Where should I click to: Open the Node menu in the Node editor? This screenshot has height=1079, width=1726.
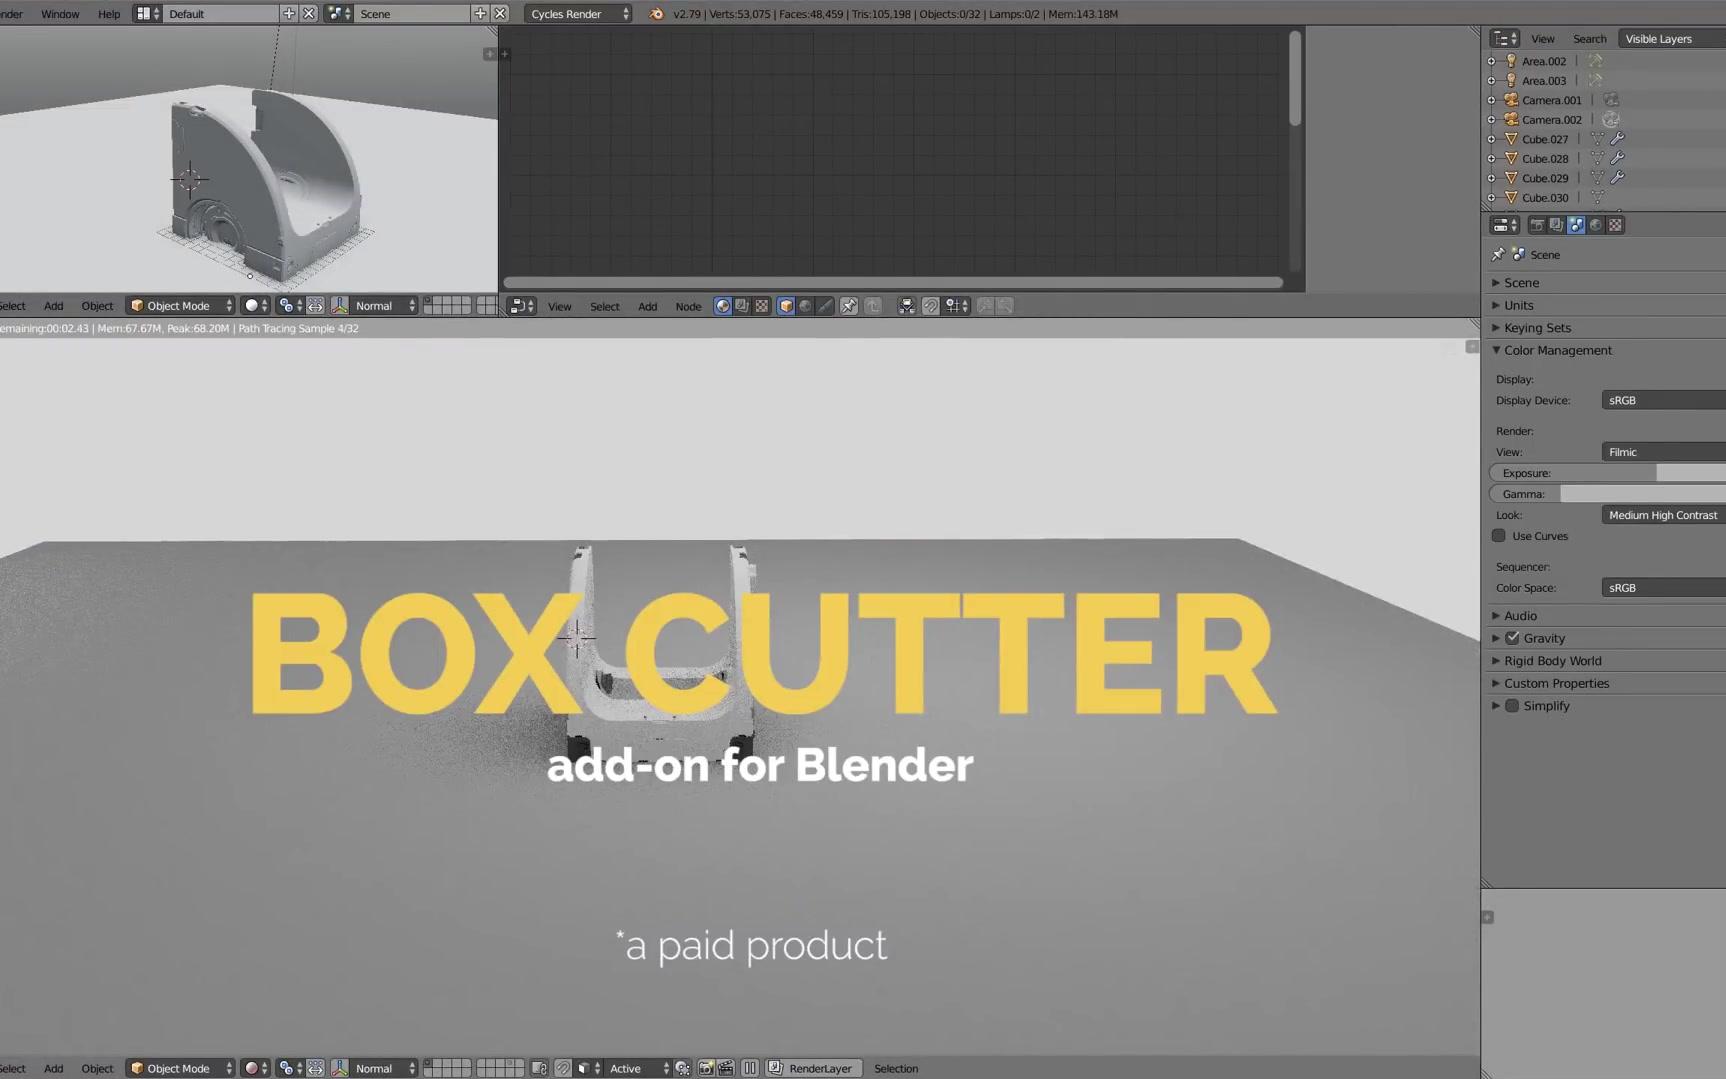coord(688,306)
